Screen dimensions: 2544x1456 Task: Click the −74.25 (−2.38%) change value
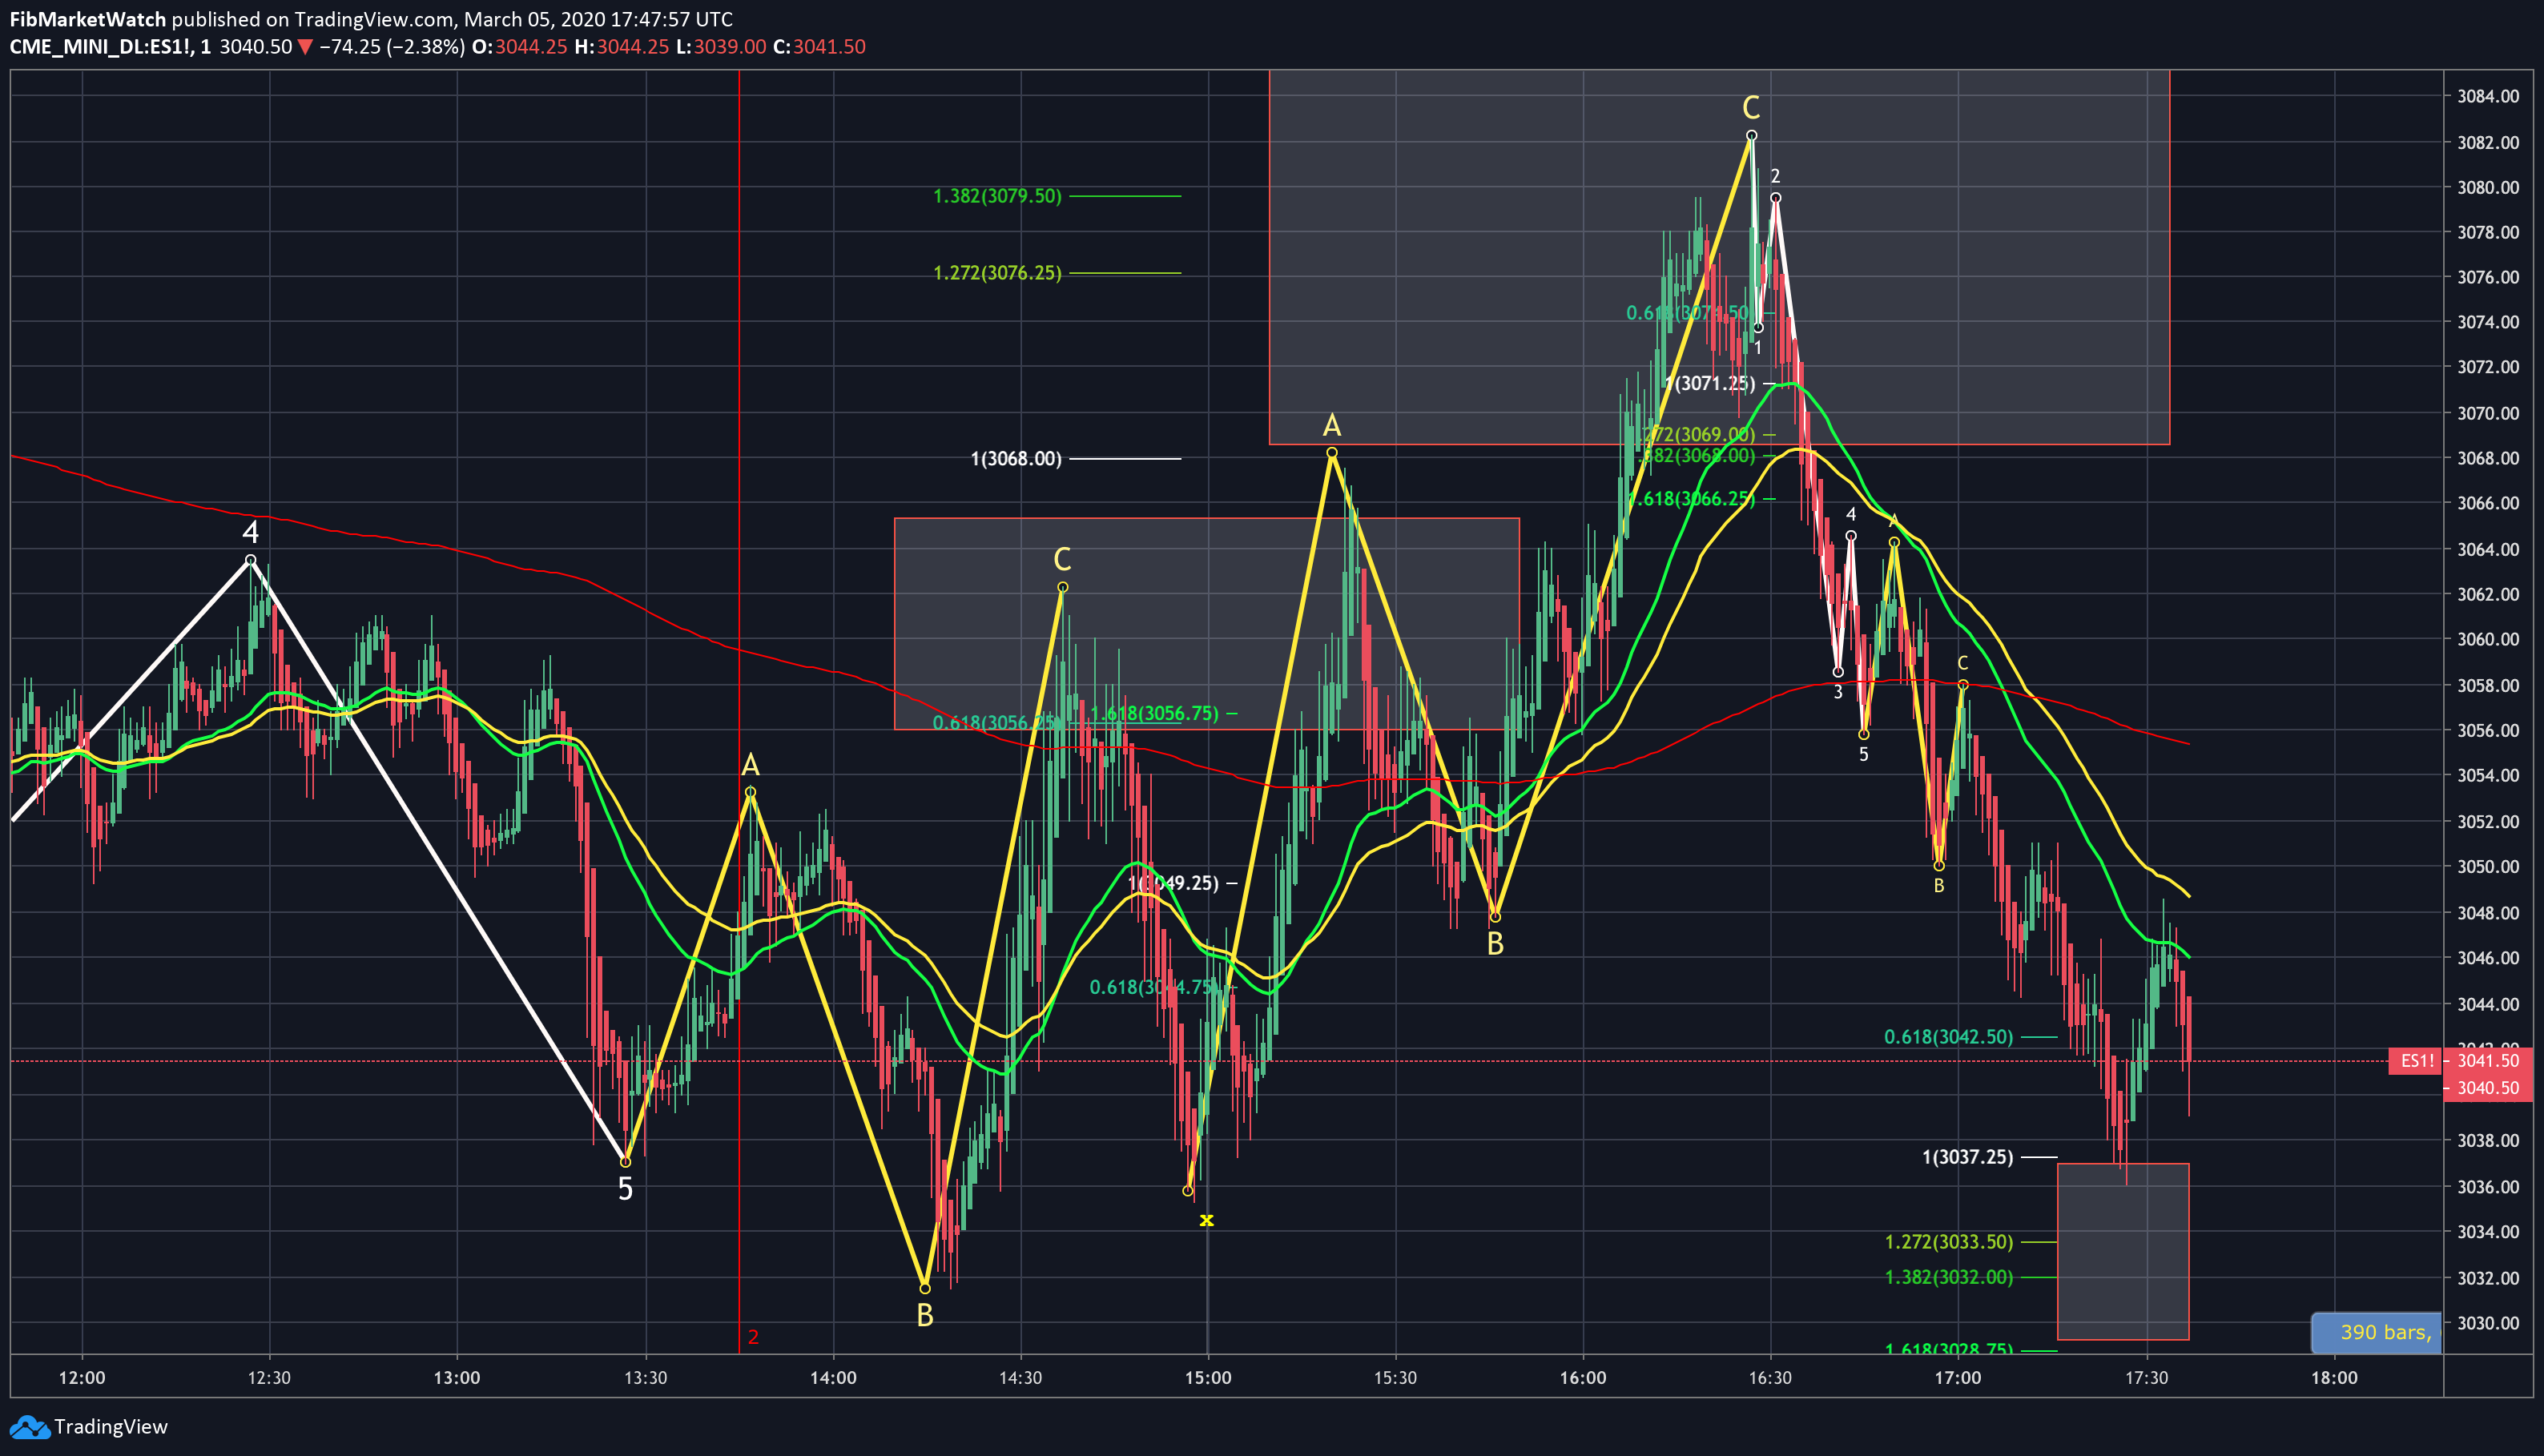[x=392, y=47]
